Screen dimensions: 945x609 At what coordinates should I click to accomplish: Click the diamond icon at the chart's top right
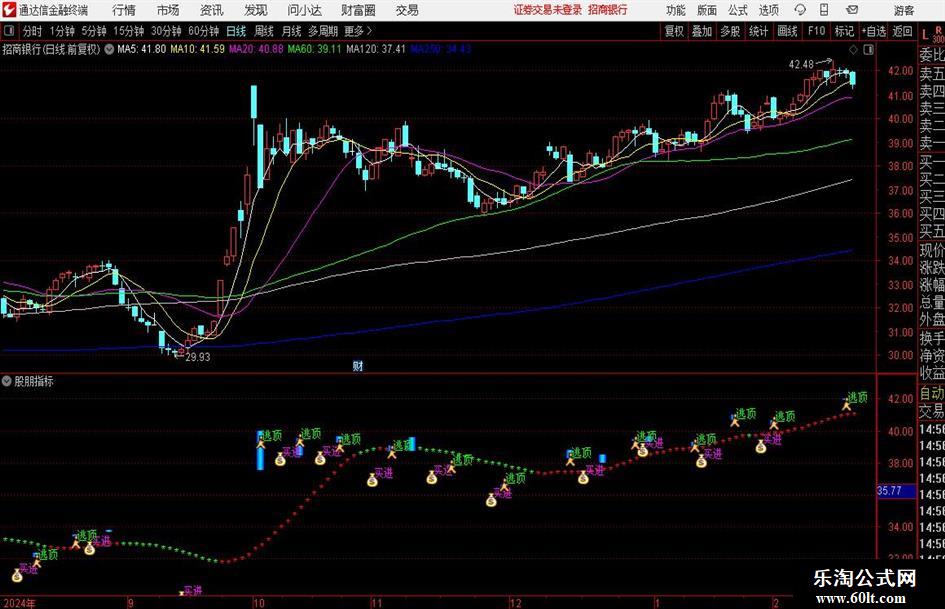pyautogui.click(x=853, y=49)
